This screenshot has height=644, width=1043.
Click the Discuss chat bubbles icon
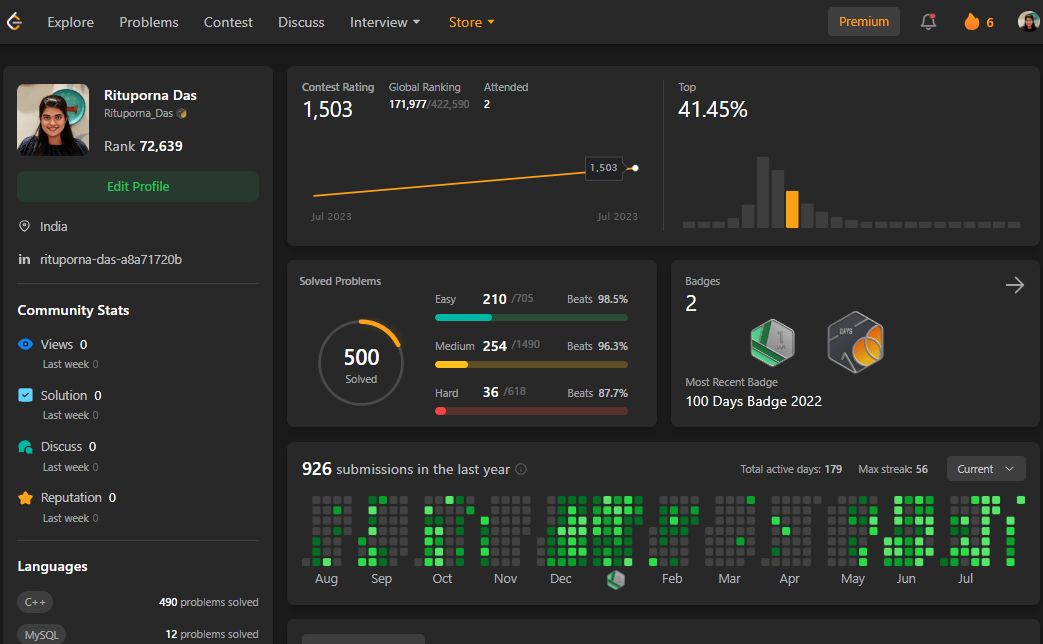click(25, 446)
